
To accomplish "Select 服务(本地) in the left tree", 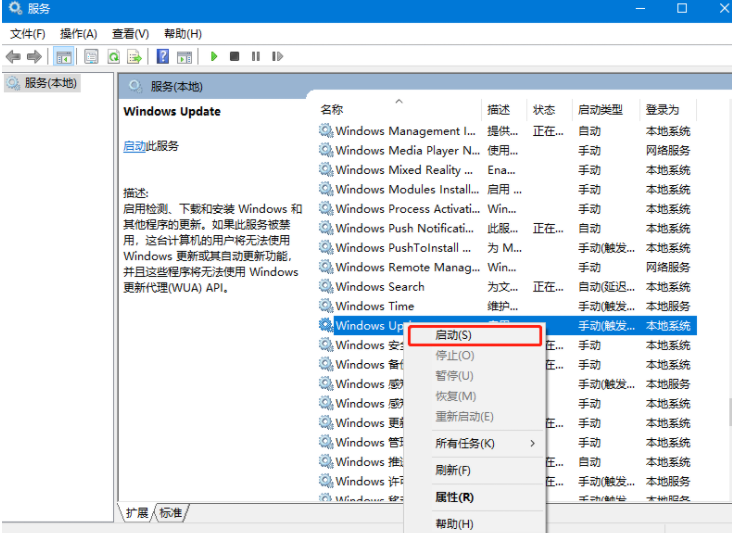I will [x=42, y=83].
